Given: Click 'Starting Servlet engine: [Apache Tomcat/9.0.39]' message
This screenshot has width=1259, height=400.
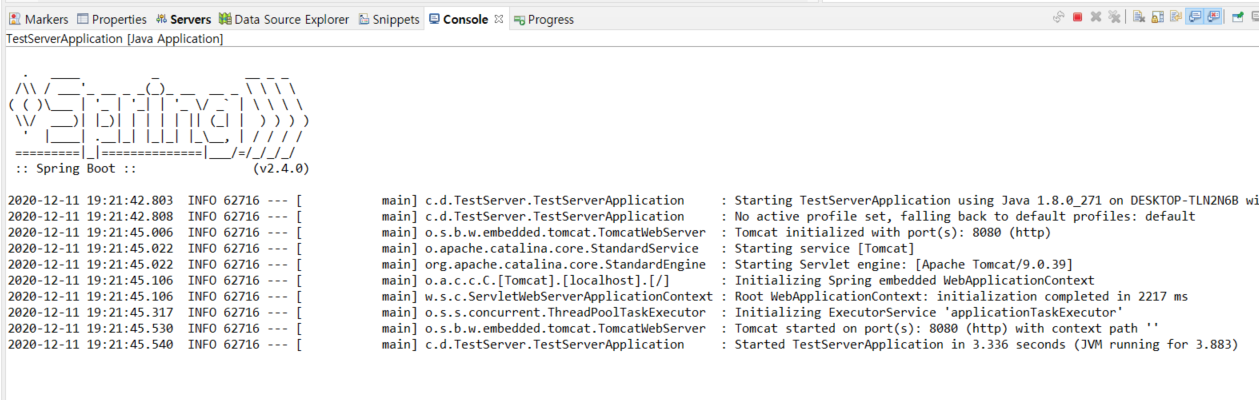Looking at the screenshot, I should (903, 264).
